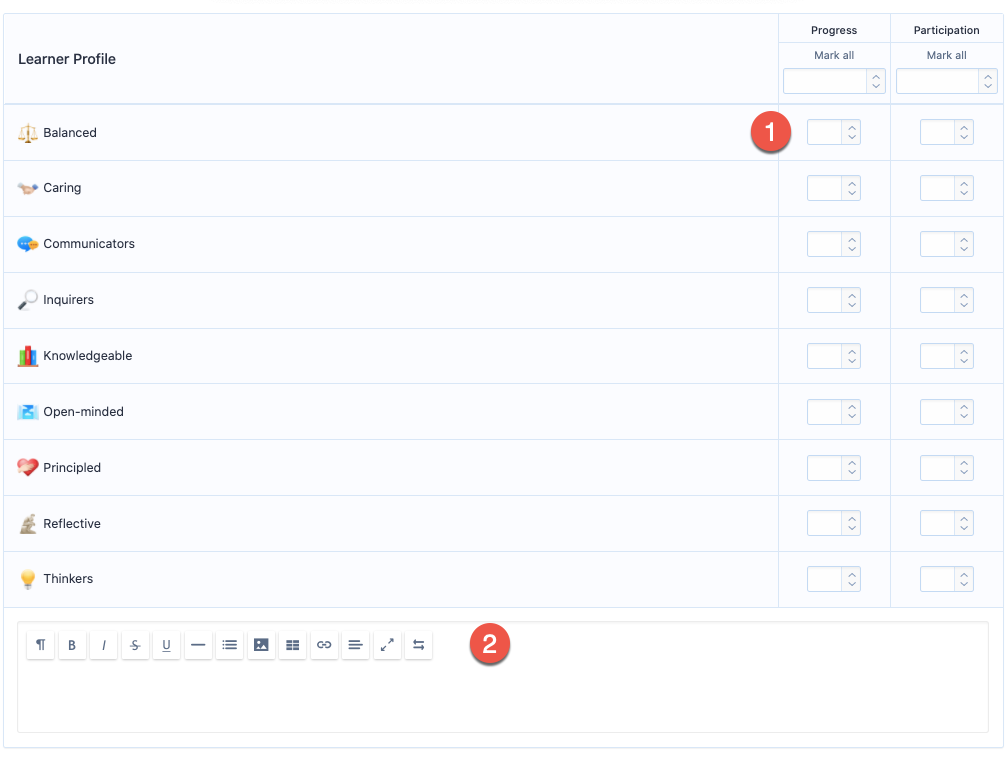1008x760 pixels.
Task: Open Balanced progress score selector
Action: pos(834,132)
